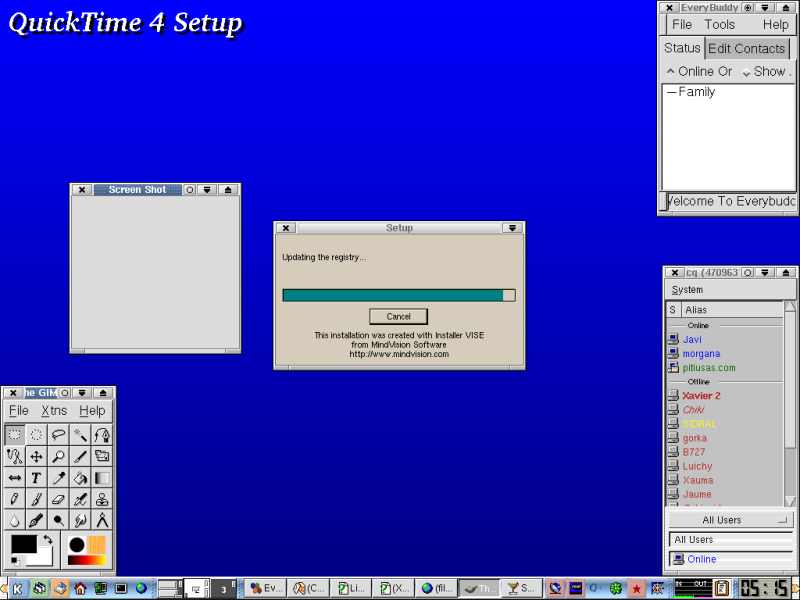Pick the Crop knife tool
Viewport: 800px width, 600px height.
pyautogui.click(x=80, y=456)
